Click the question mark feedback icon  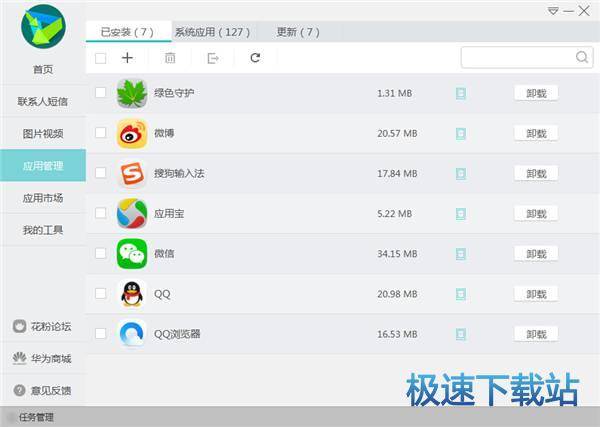coord(19,390)
